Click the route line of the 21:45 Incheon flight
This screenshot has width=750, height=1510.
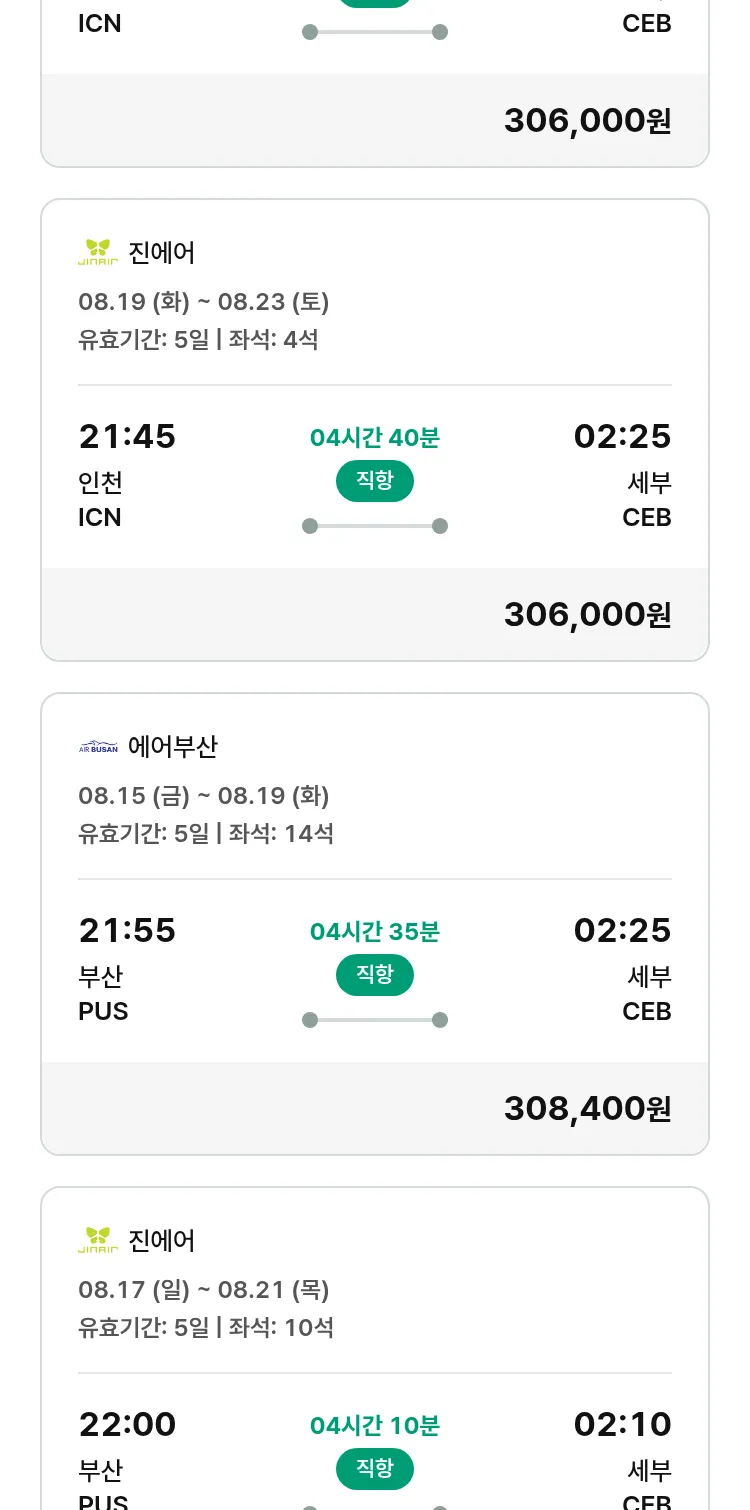tap(375, 526)
